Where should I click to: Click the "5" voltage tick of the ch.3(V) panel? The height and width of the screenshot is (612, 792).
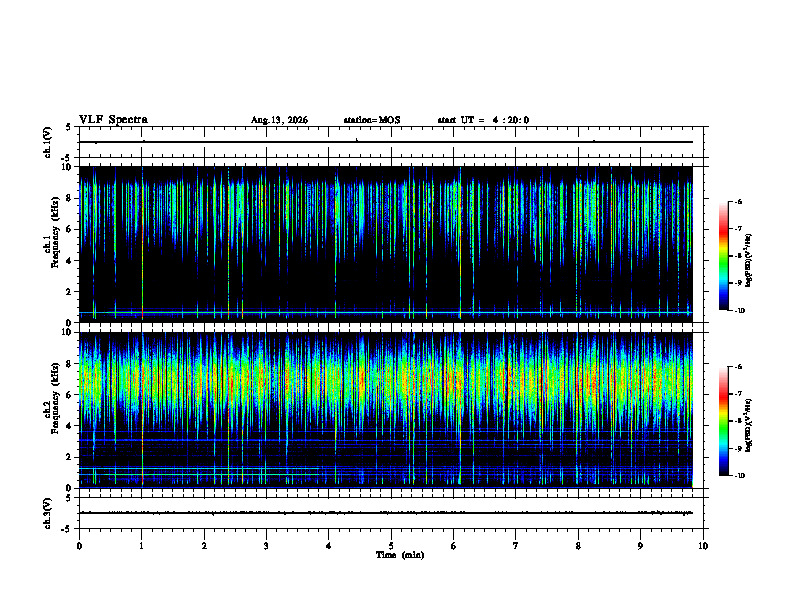click(68, 498)
